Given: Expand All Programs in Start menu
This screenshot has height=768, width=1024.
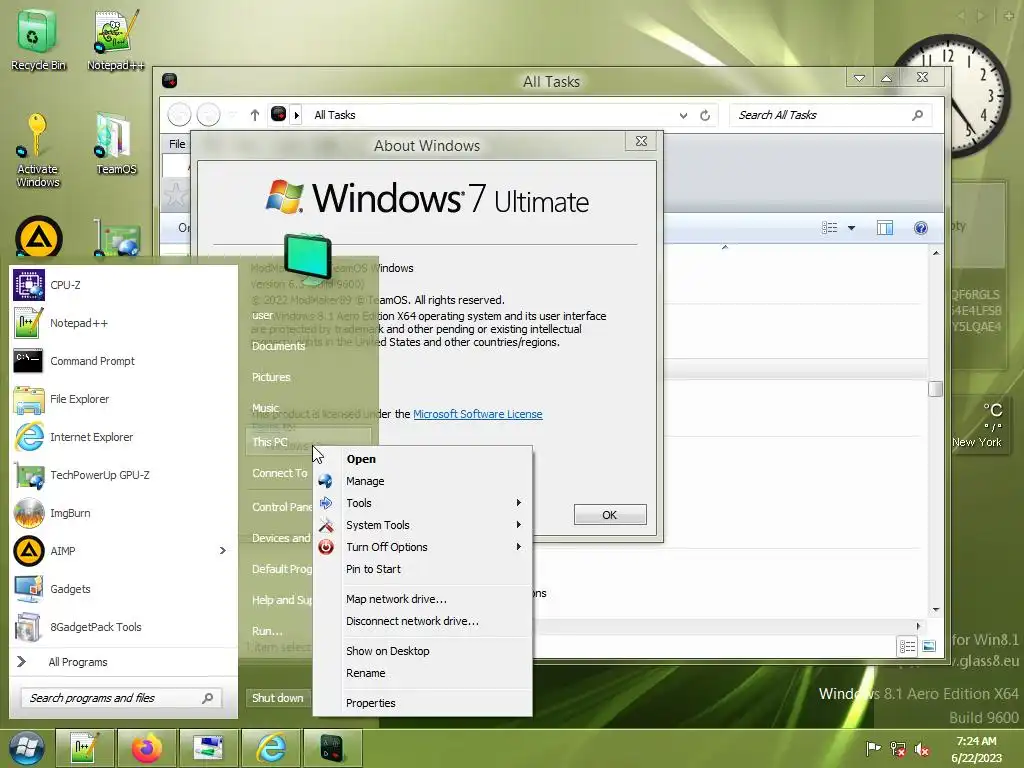Looking at the screenshot, I should [123, 662].
